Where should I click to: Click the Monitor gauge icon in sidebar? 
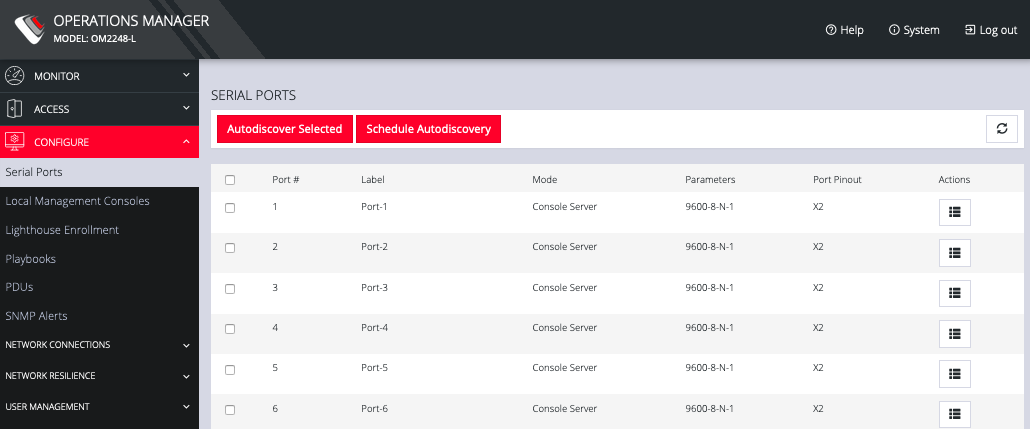pos(15,76)
